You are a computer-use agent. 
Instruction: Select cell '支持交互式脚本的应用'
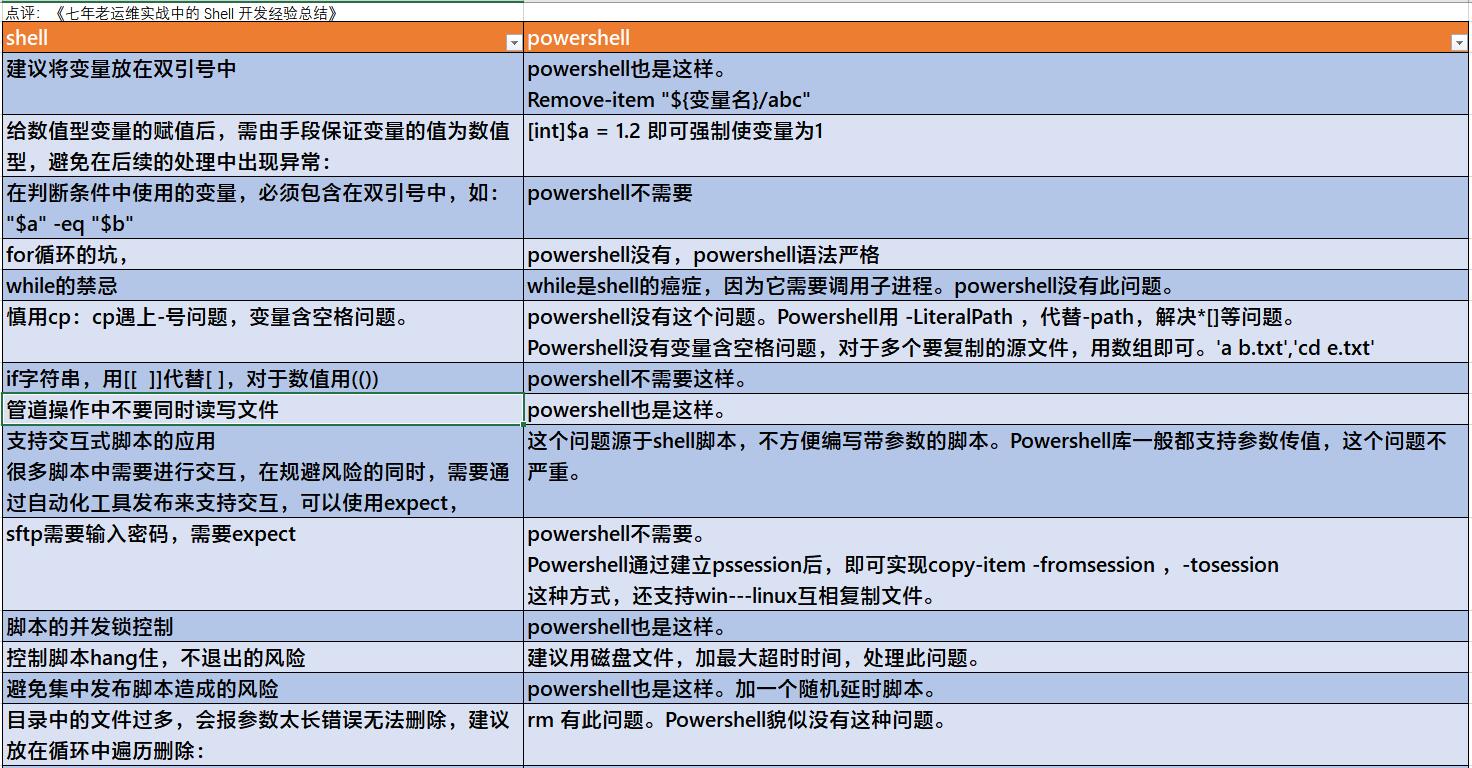(263, 472)
